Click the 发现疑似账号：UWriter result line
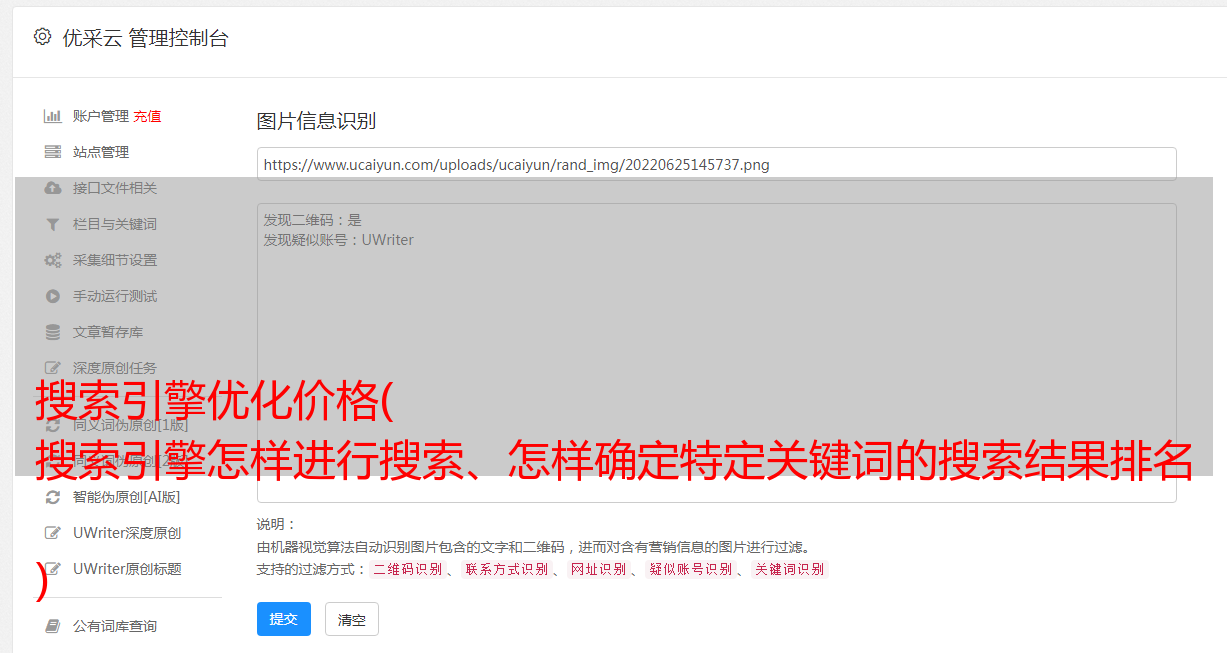 tap(338, 240)
